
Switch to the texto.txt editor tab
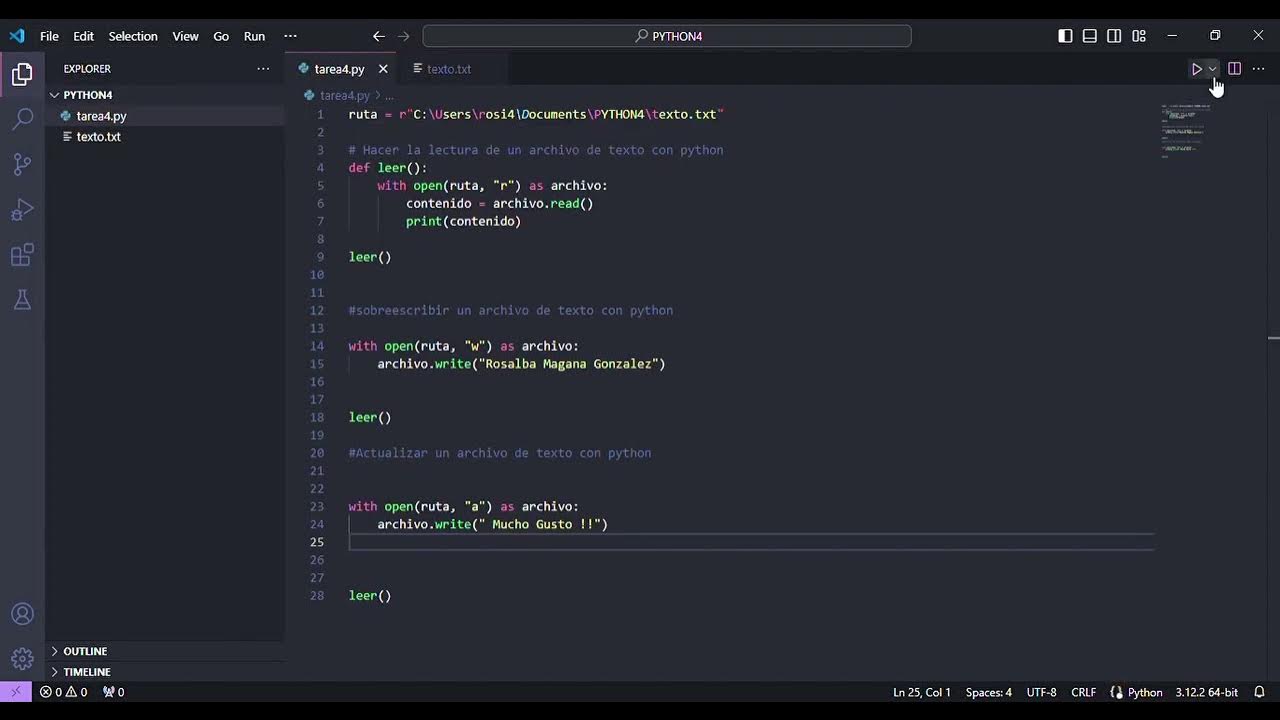[449, 69]
